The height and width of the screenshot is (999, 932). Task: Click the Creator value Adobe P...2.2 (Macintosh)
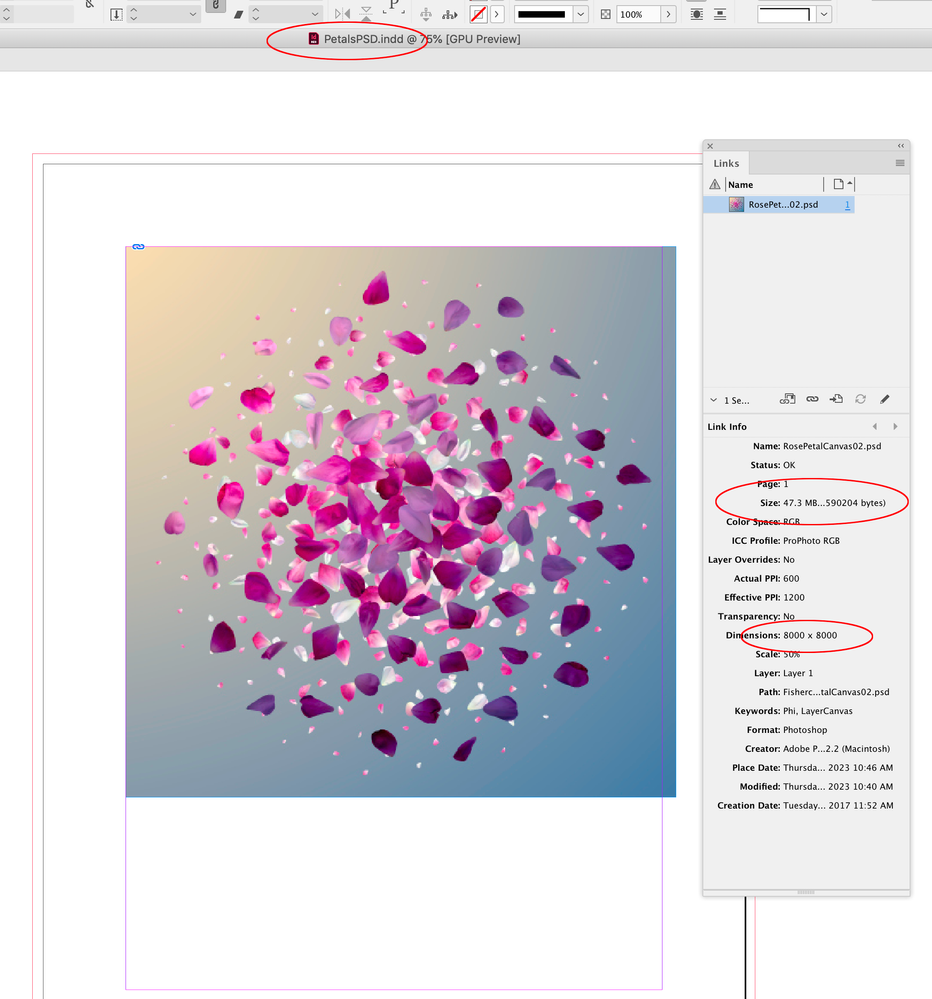coord(836,749)
